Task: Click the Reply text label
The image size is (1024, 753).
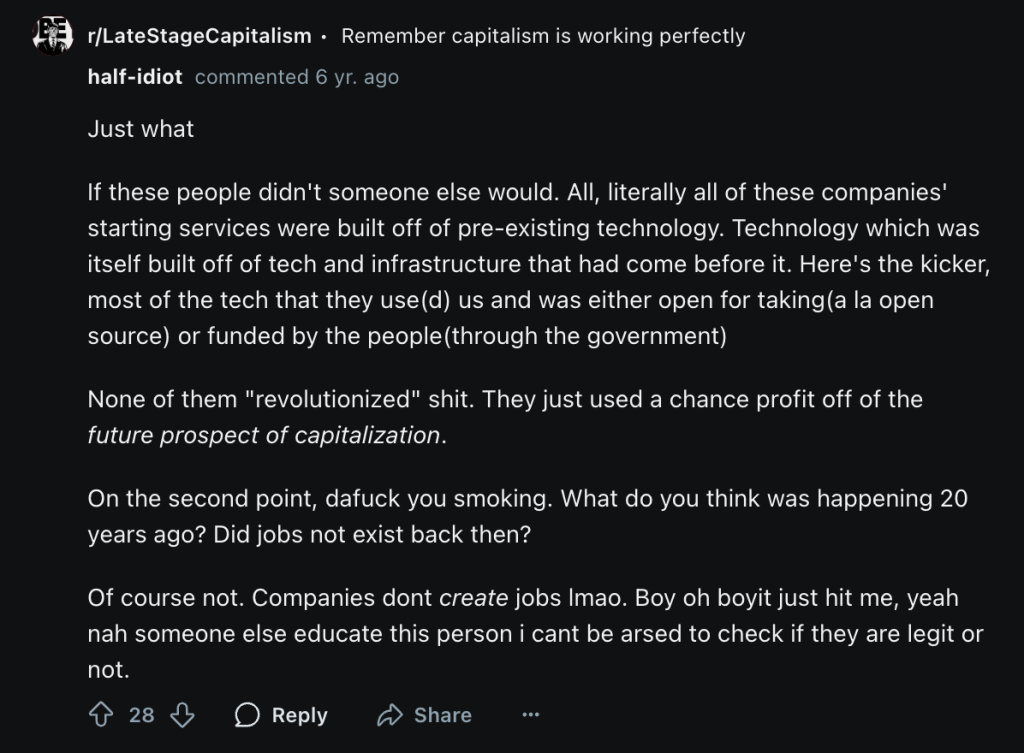Action: click(x=299, y=715)
